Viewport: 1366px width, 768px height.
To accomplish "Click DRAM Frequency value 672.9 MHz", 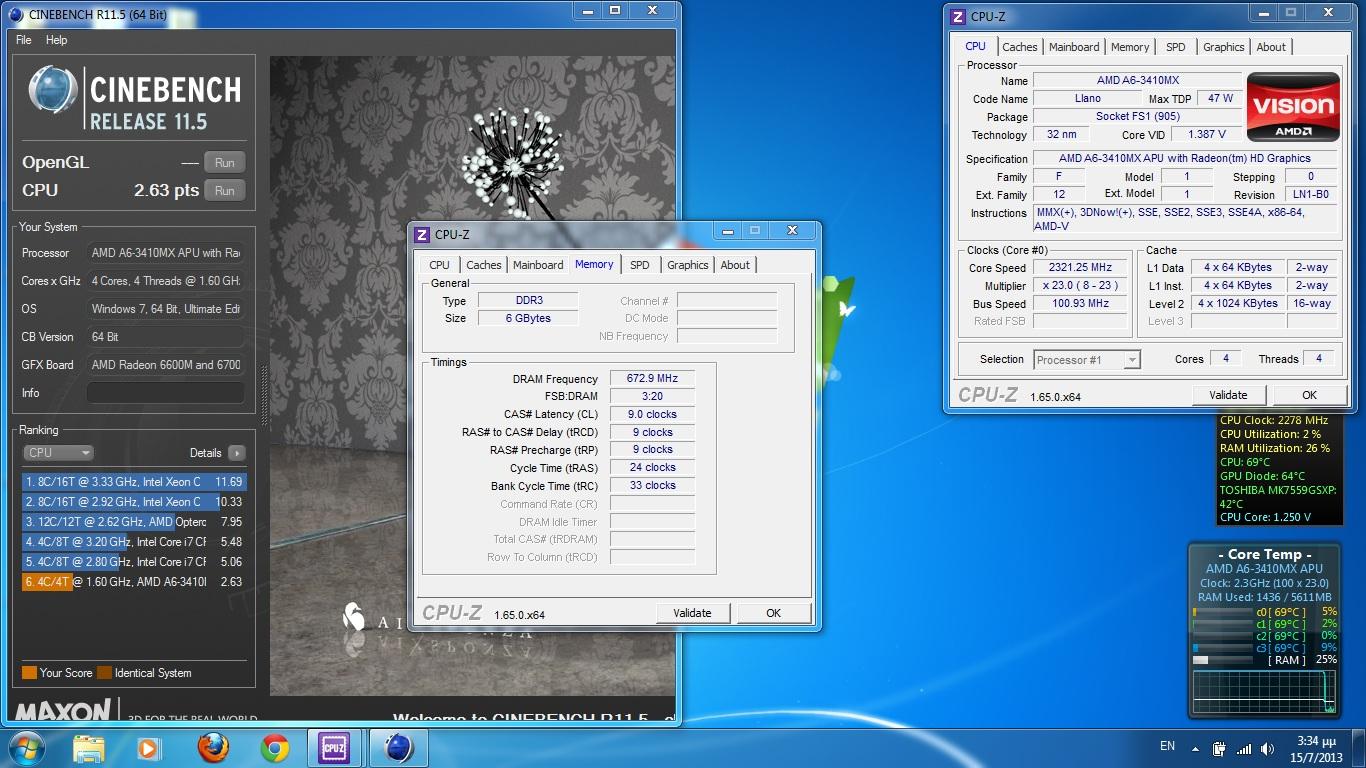I will click(652, 379).
